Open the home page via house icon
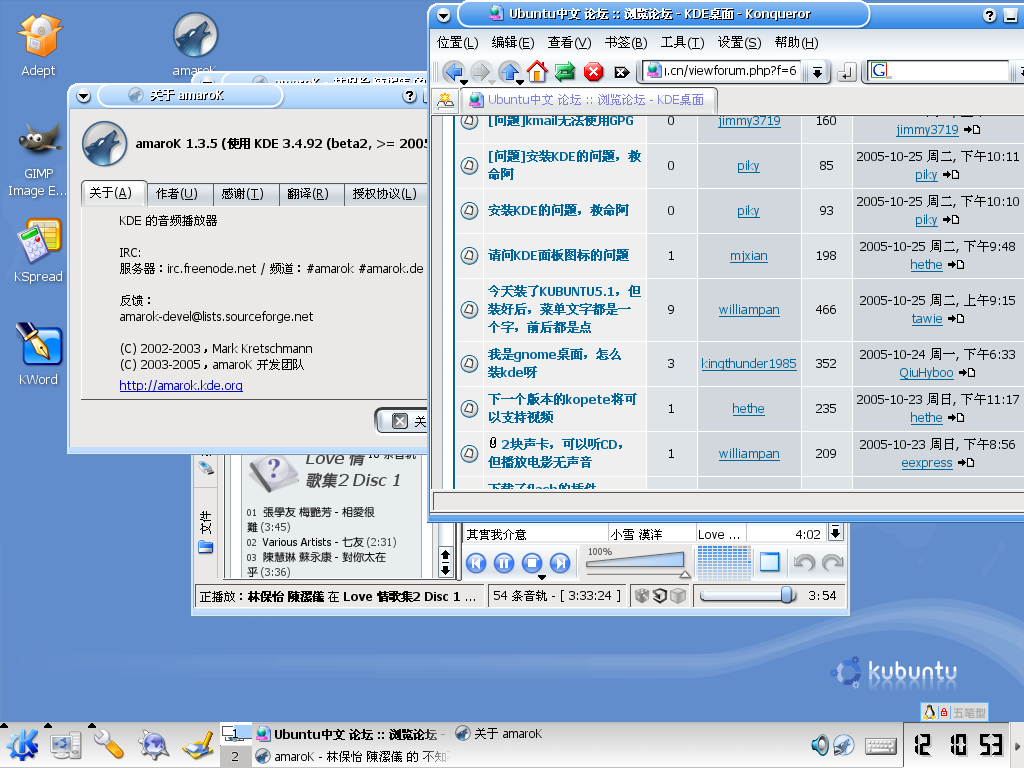This screenshot has width=1024, height=768. (537, 71)
